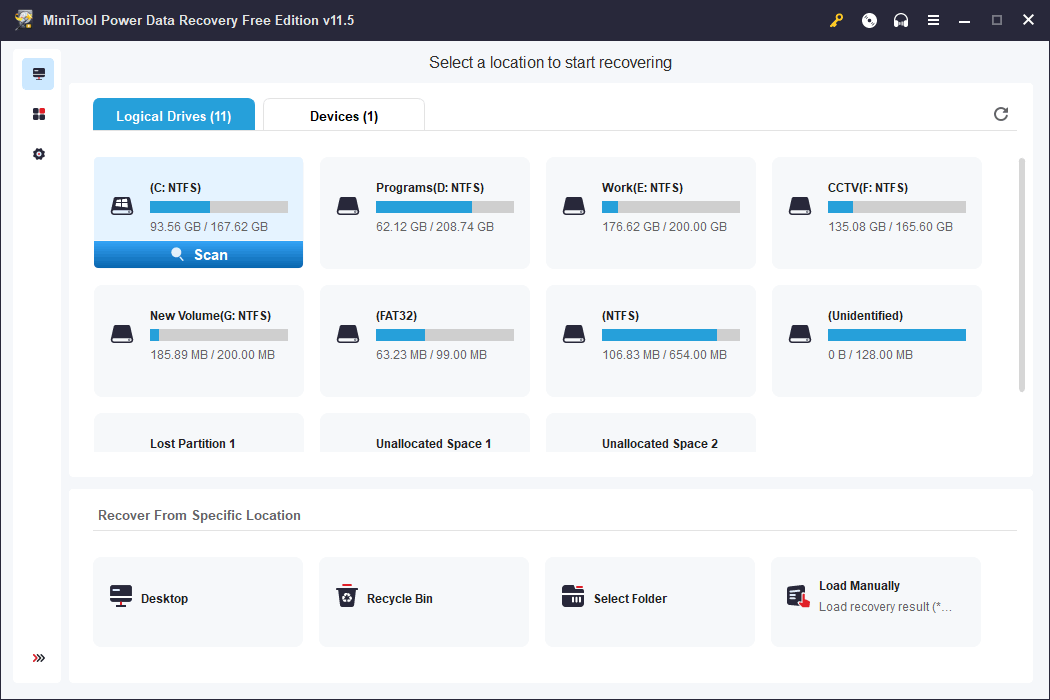The image size is (1050, 700).
Task: Select the This PC sidebar icon
Action: 39,74
